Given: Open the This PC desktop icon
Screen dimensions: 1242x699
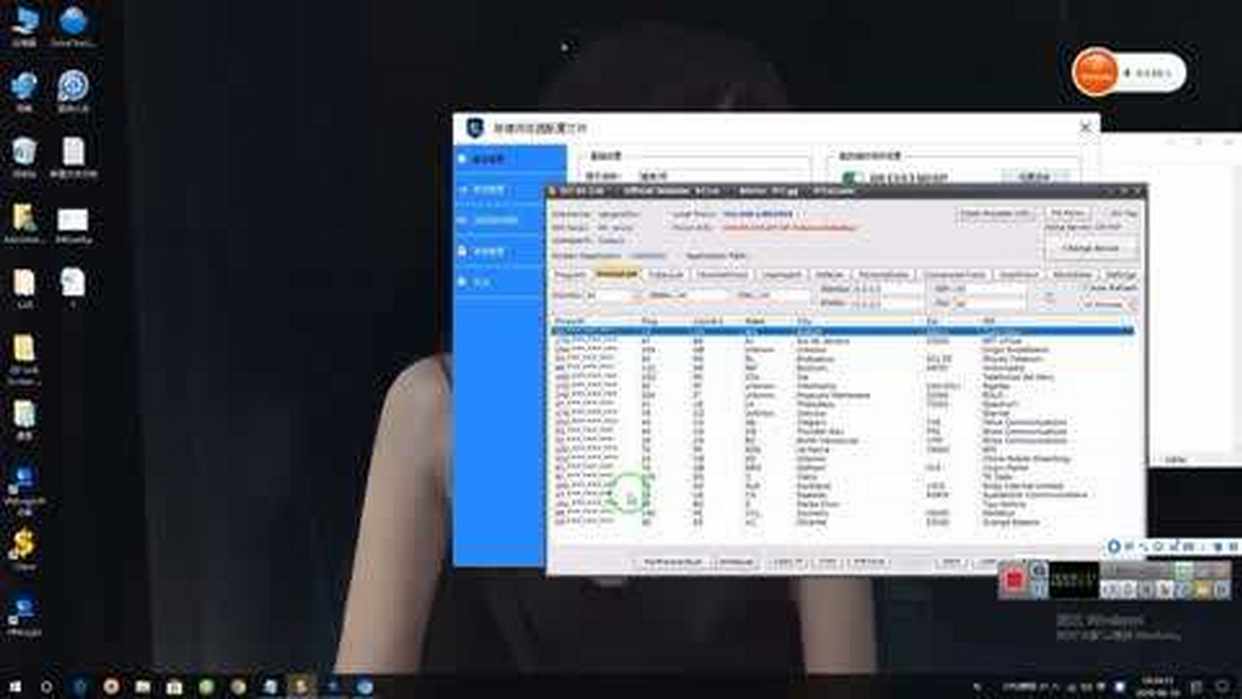Looking at the screenshot, I should [x=24, y=21].
